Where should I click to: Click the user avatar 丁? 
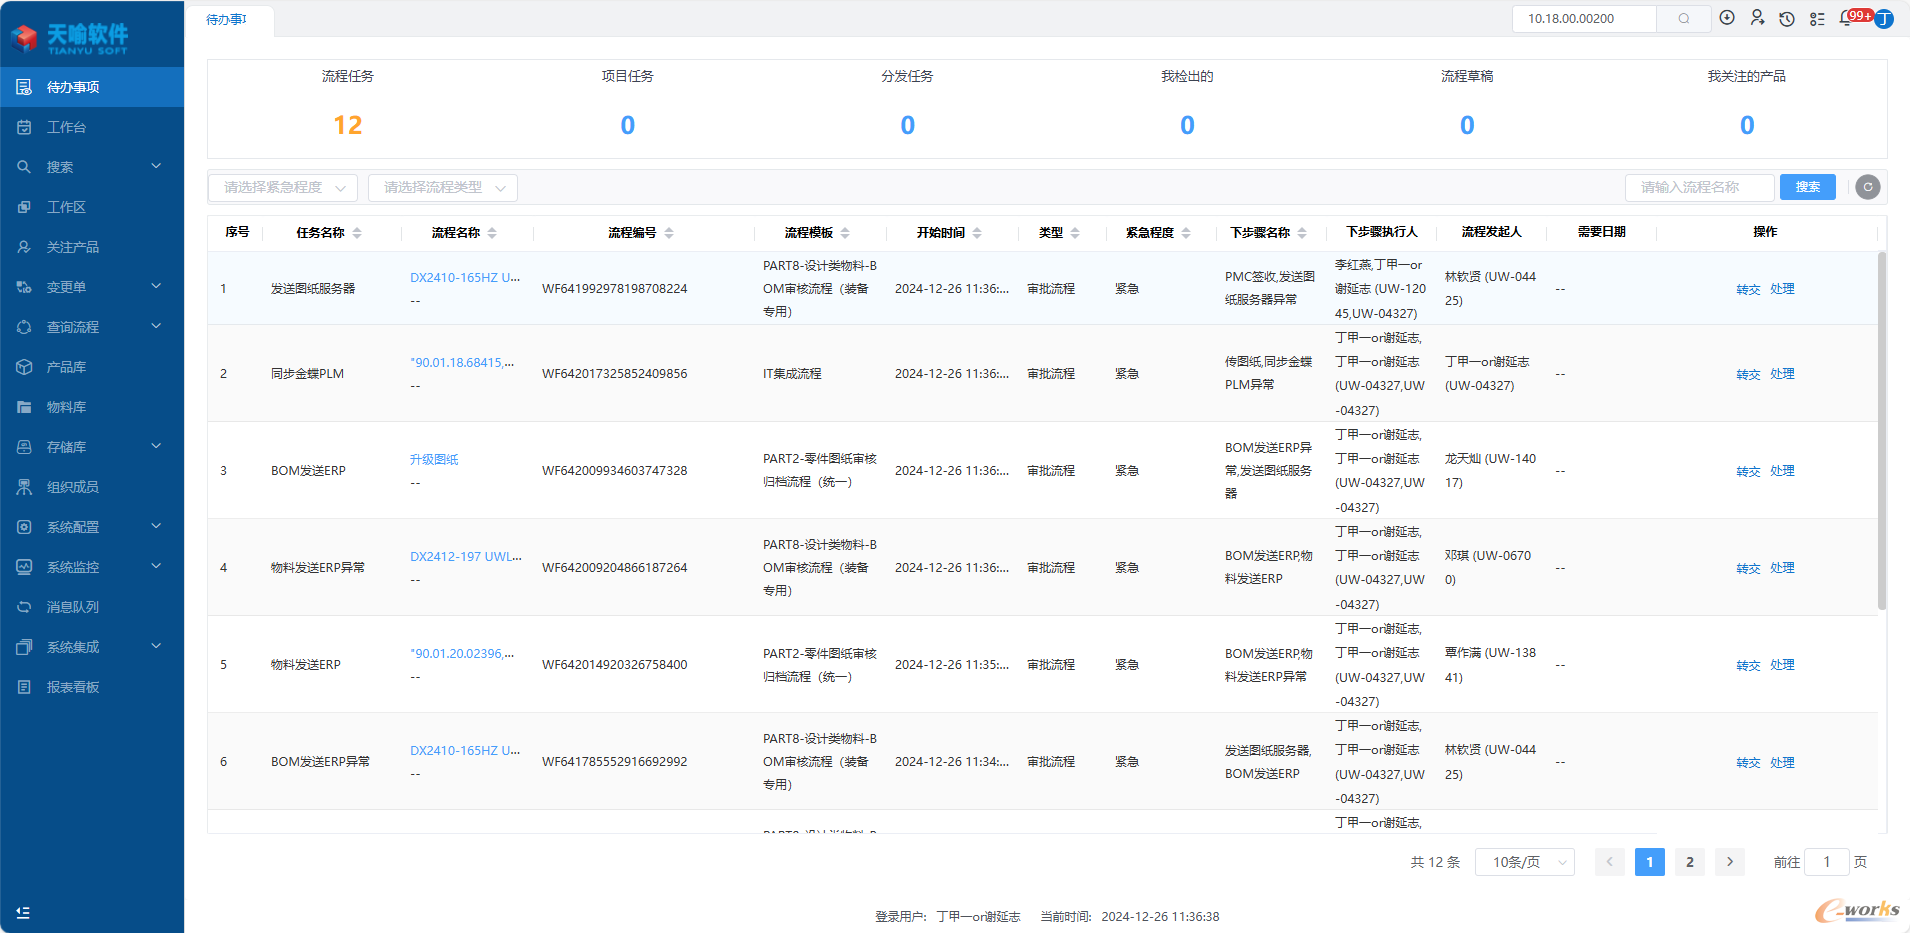tap(1884, 19)
